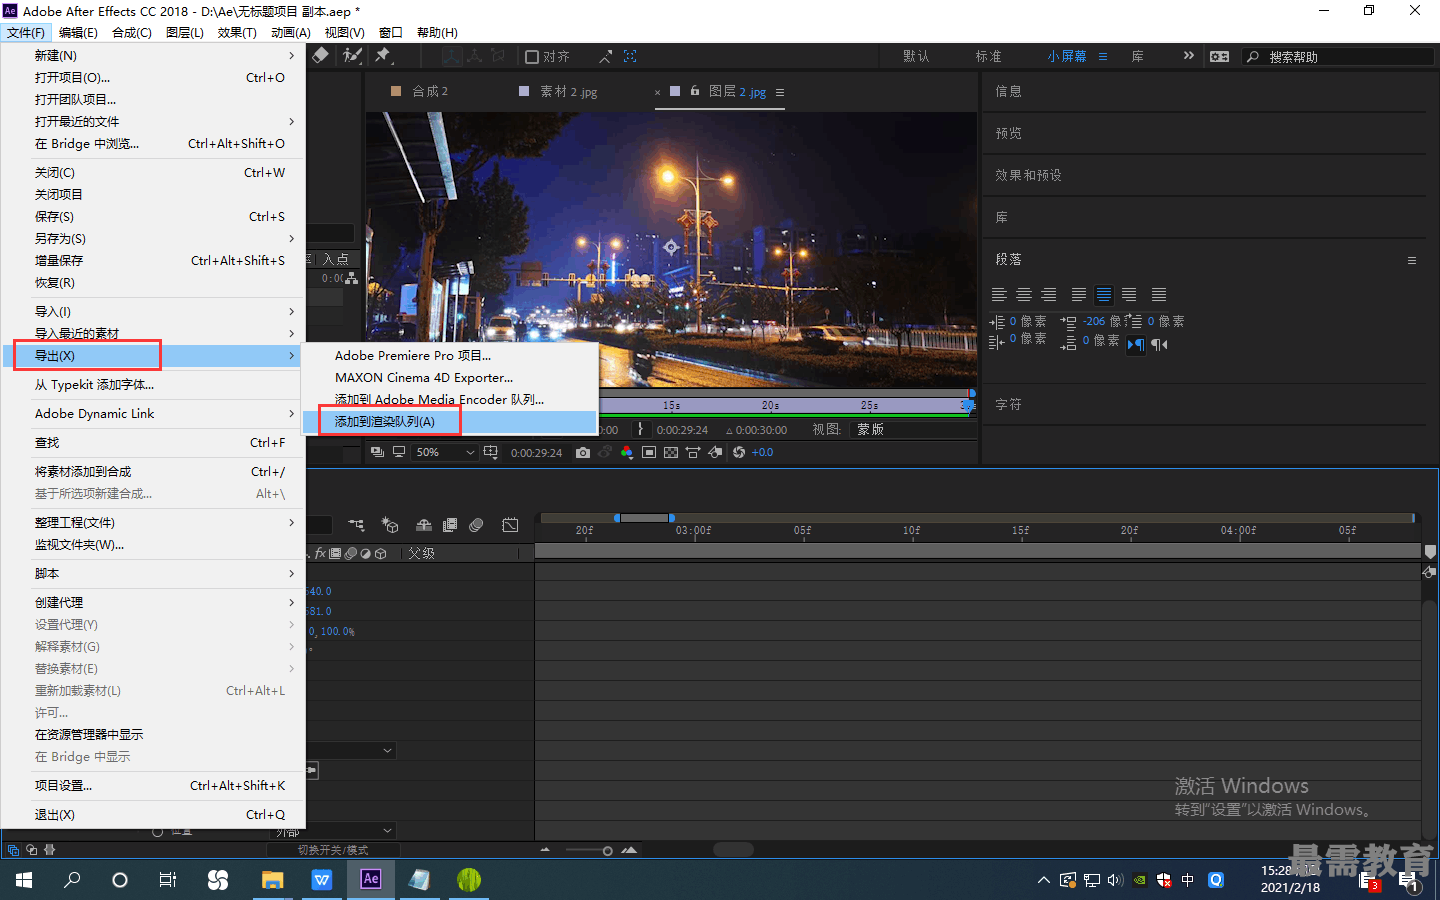Open the 段落 panel menu
The height and width of the screenshot is (900, 1440).
pos(1412,260)
